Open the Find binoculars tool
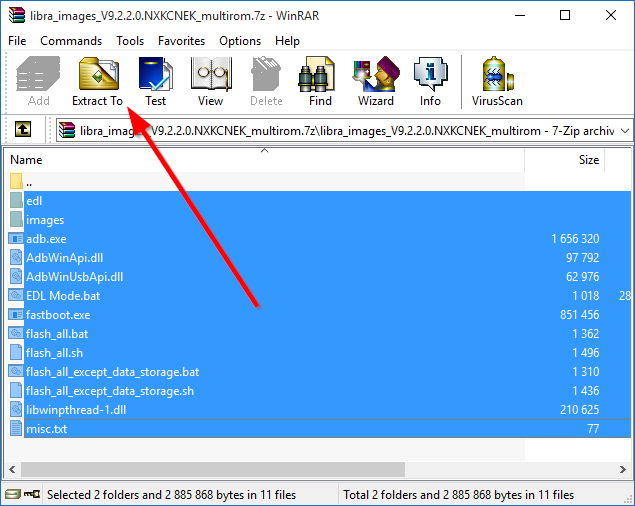 [x=316, y=73]
